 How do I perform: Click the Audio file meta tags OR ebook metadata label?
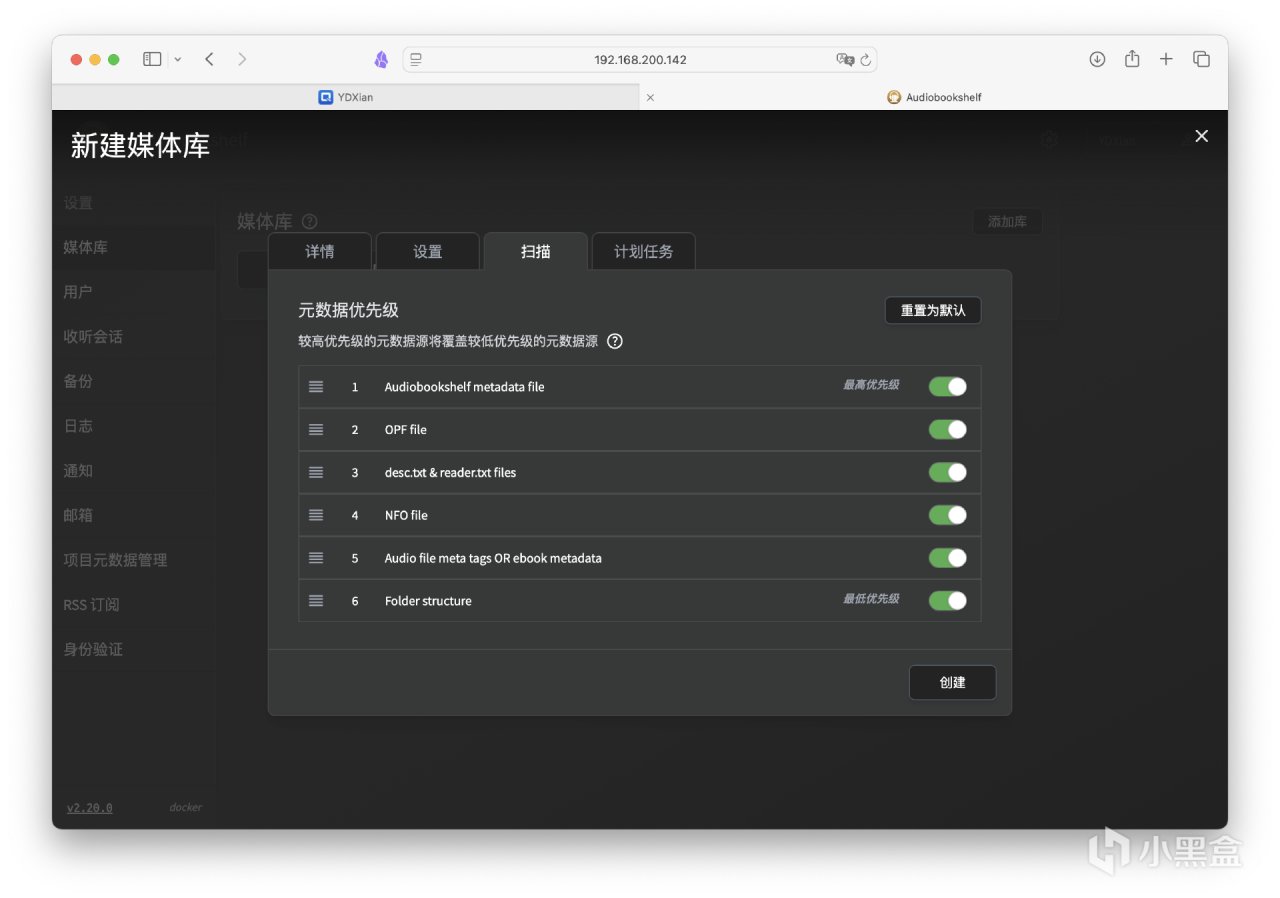coord(493,558)
